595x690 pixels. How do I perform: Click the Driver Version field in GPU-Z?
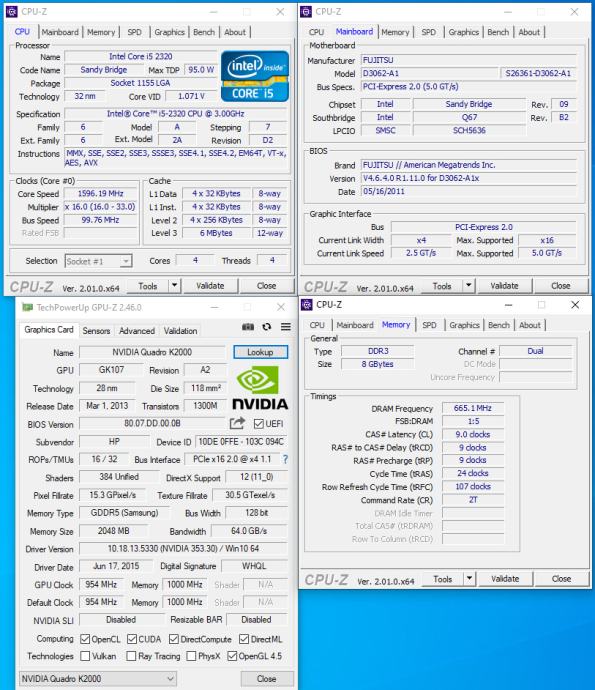tap(183, 549)
